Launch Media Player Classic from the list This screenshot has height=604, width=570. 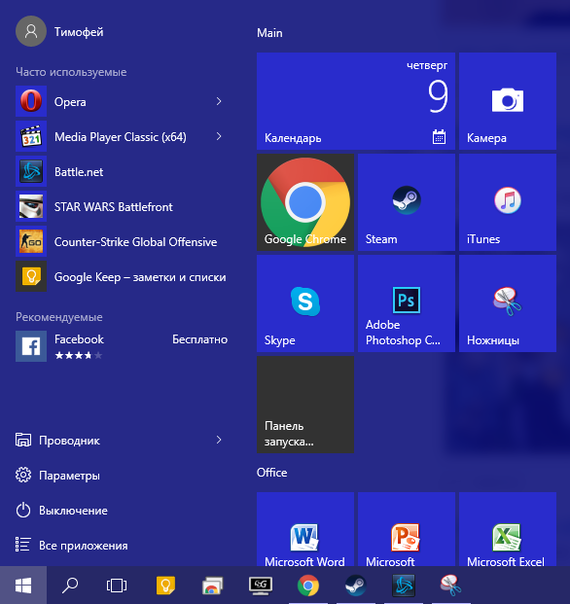click(x=120, y=137)
